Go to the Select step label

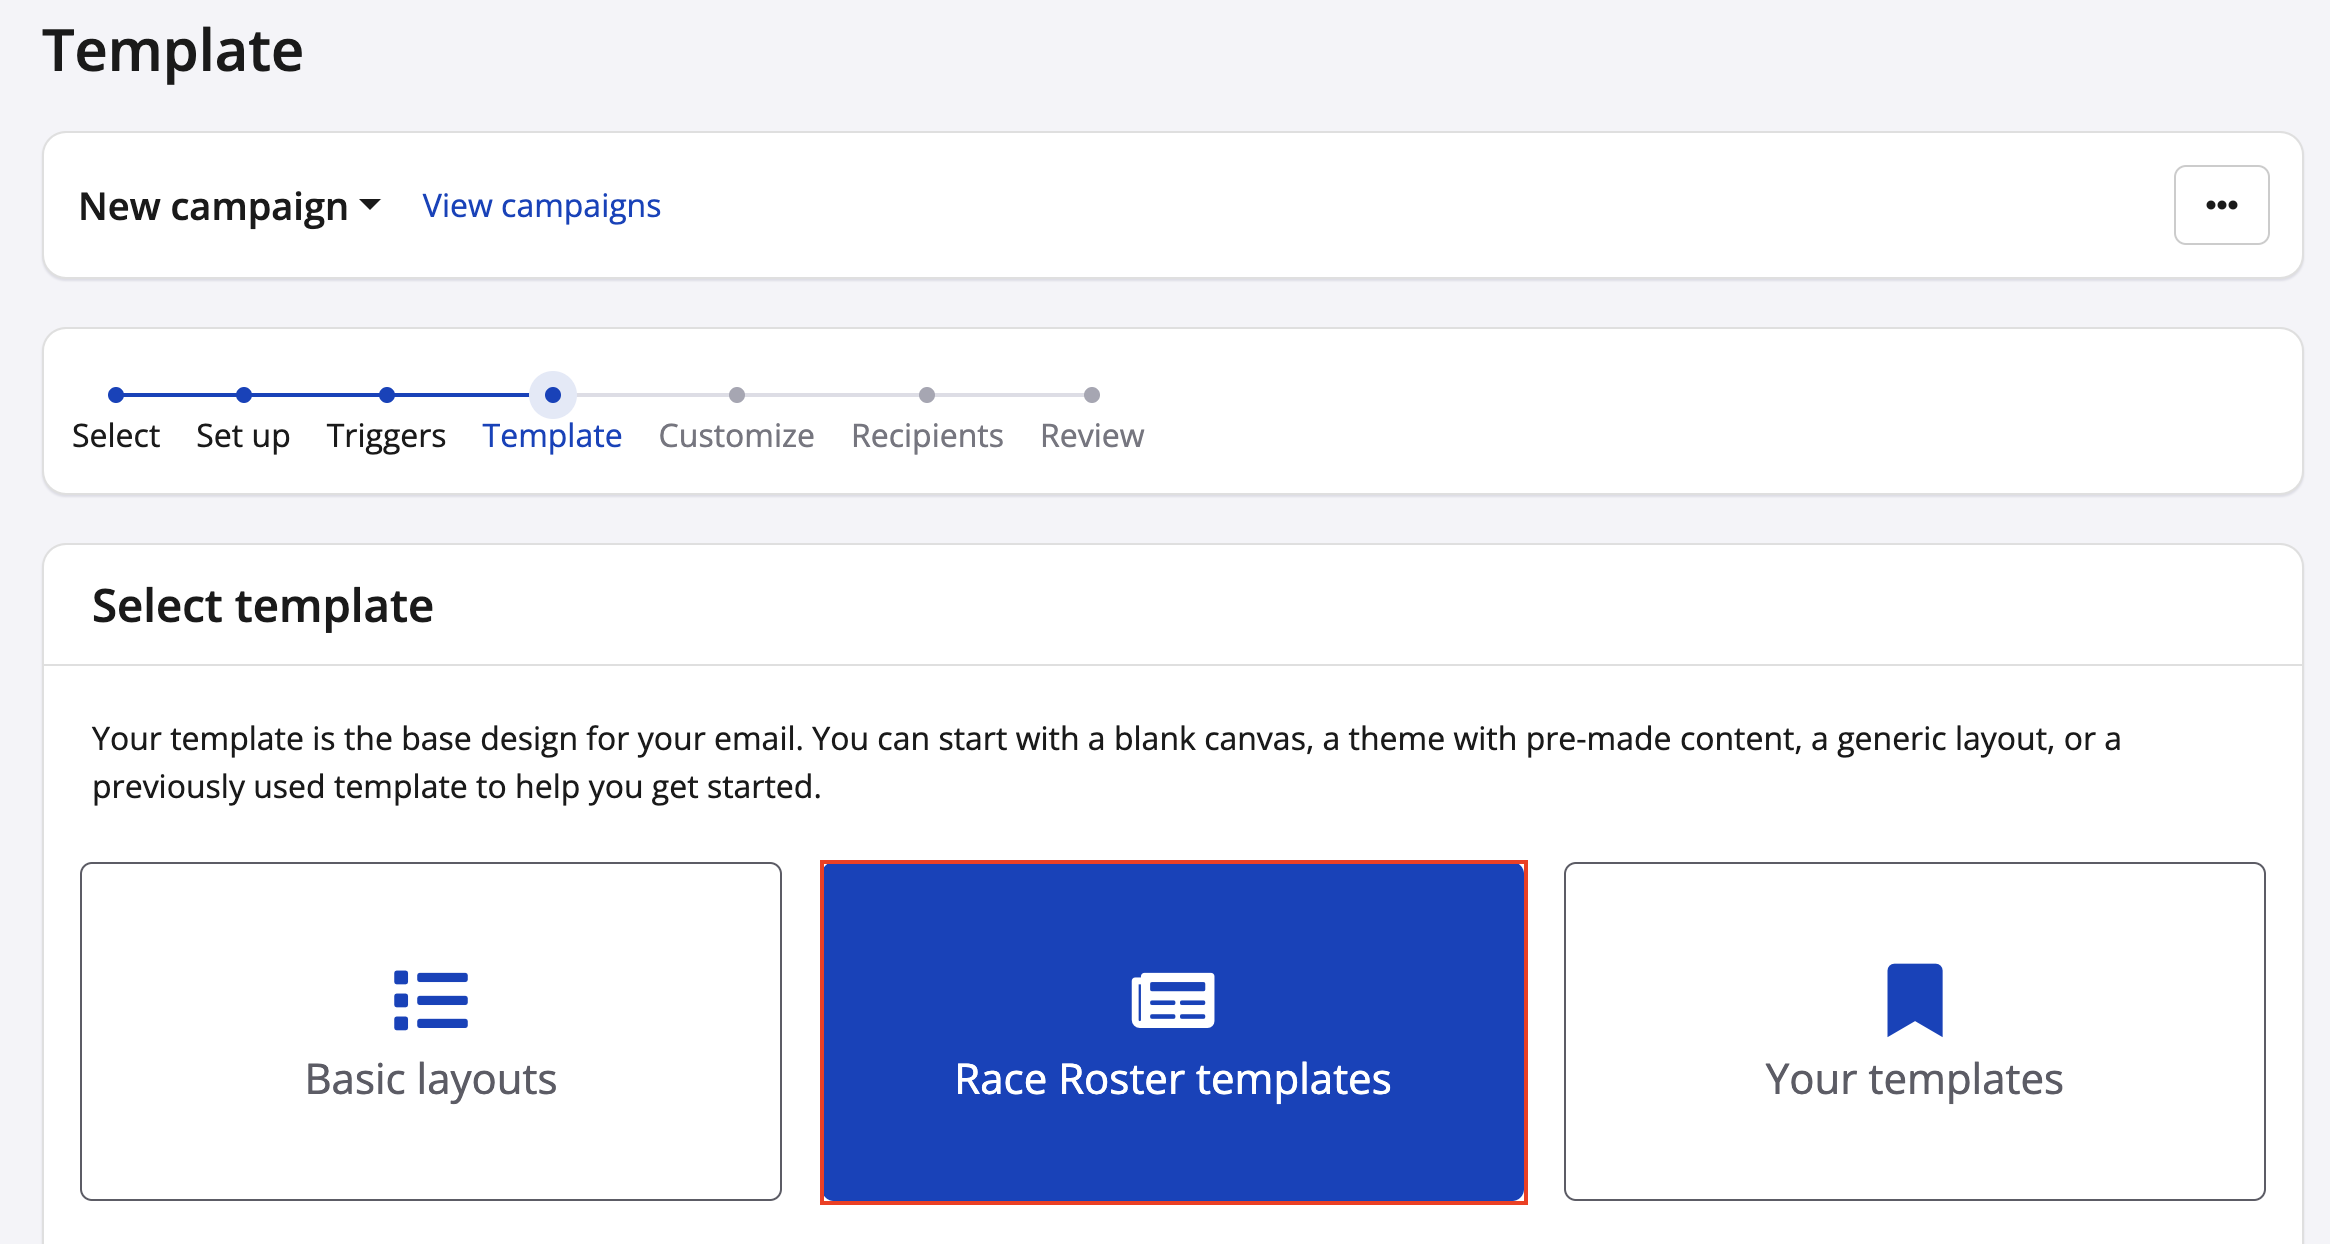(116, 436)
